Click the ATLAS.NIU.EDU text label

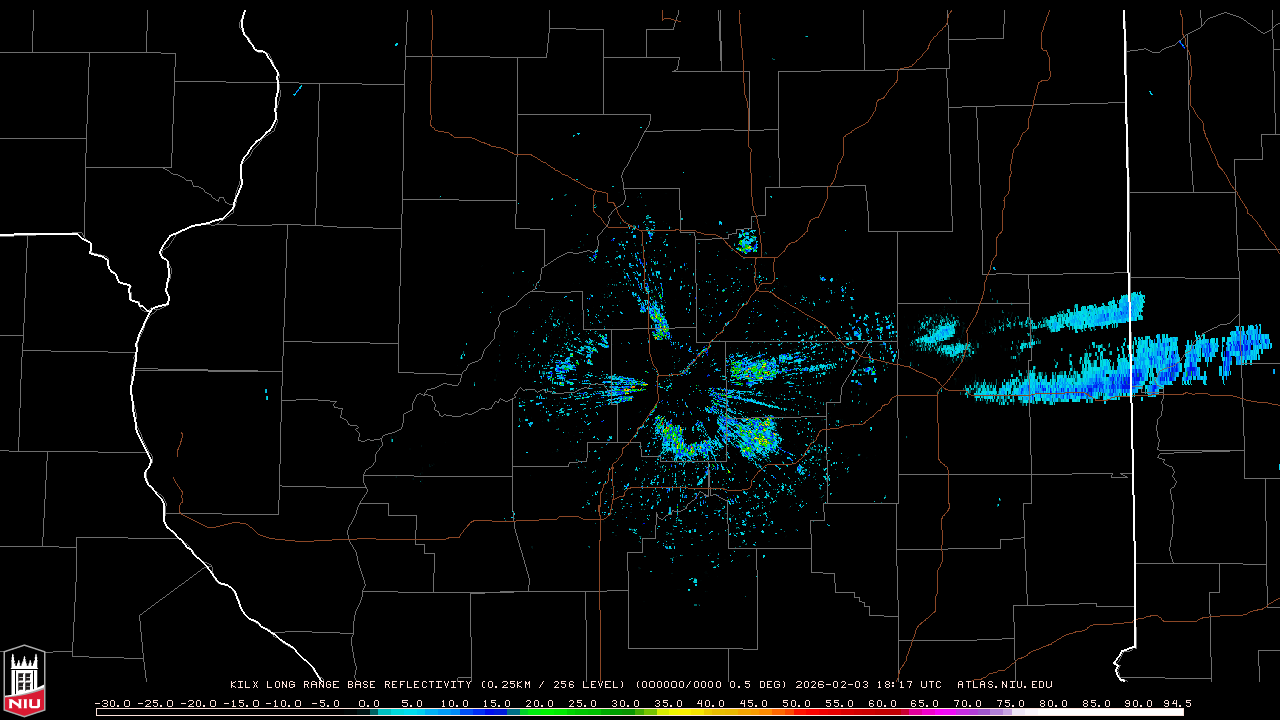pos(1004,685)
